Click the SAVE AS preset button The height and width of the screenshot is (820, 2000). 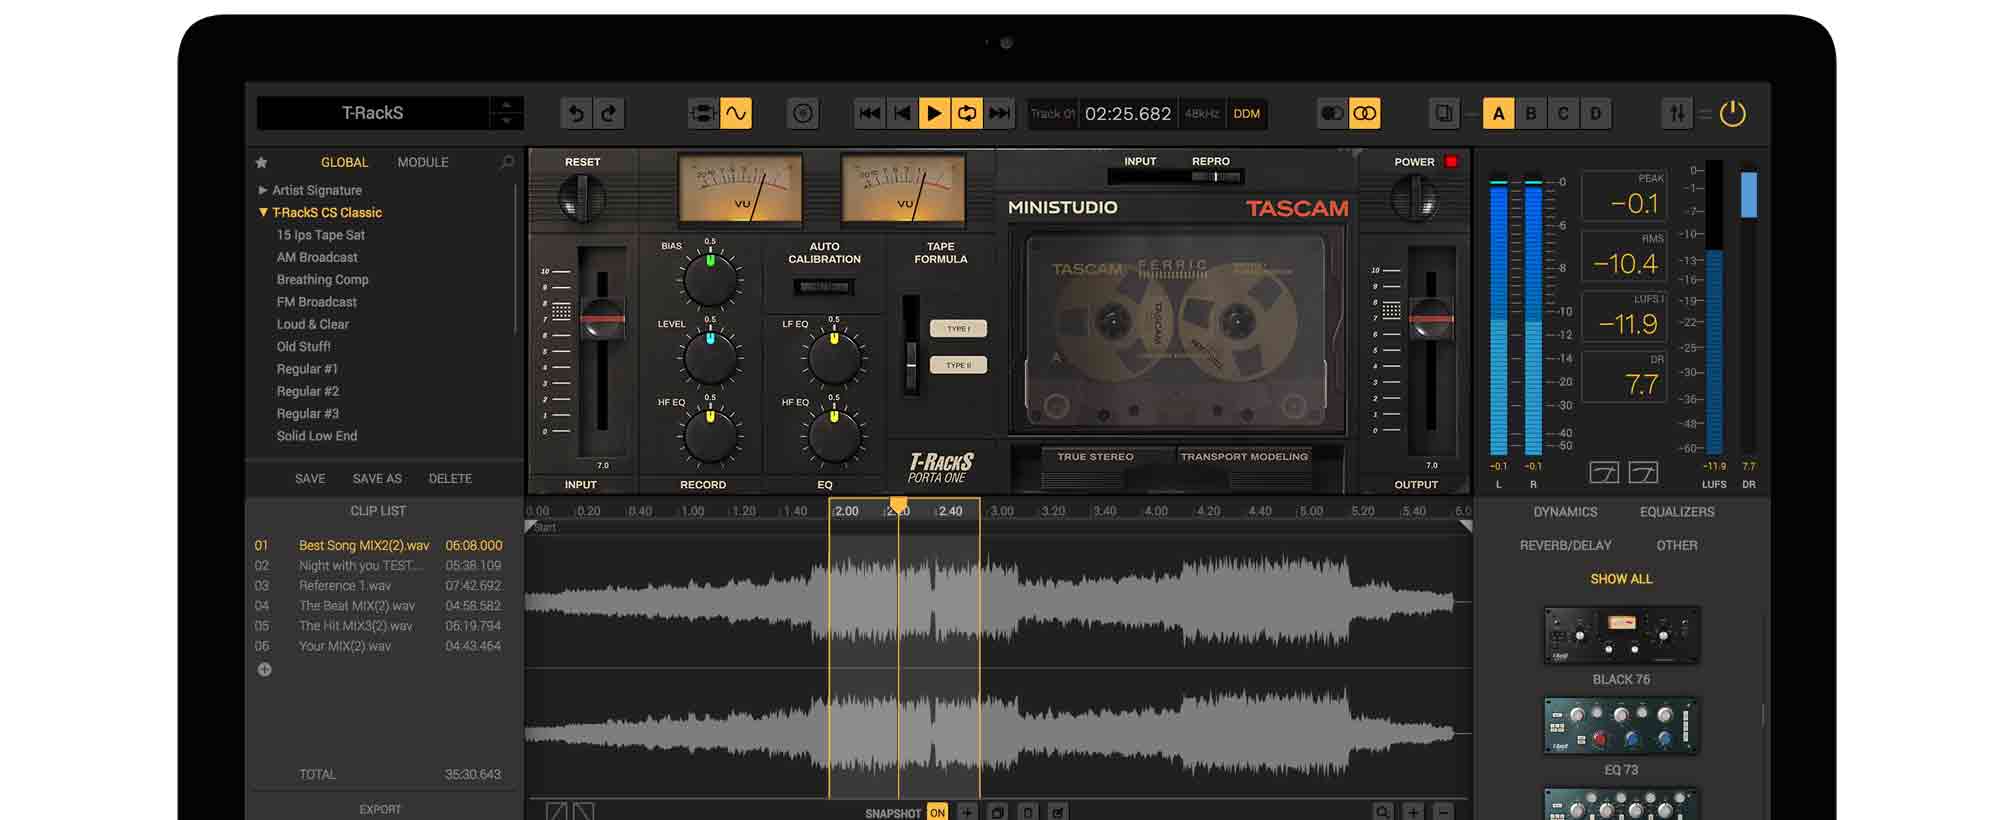tap(377, 479)
